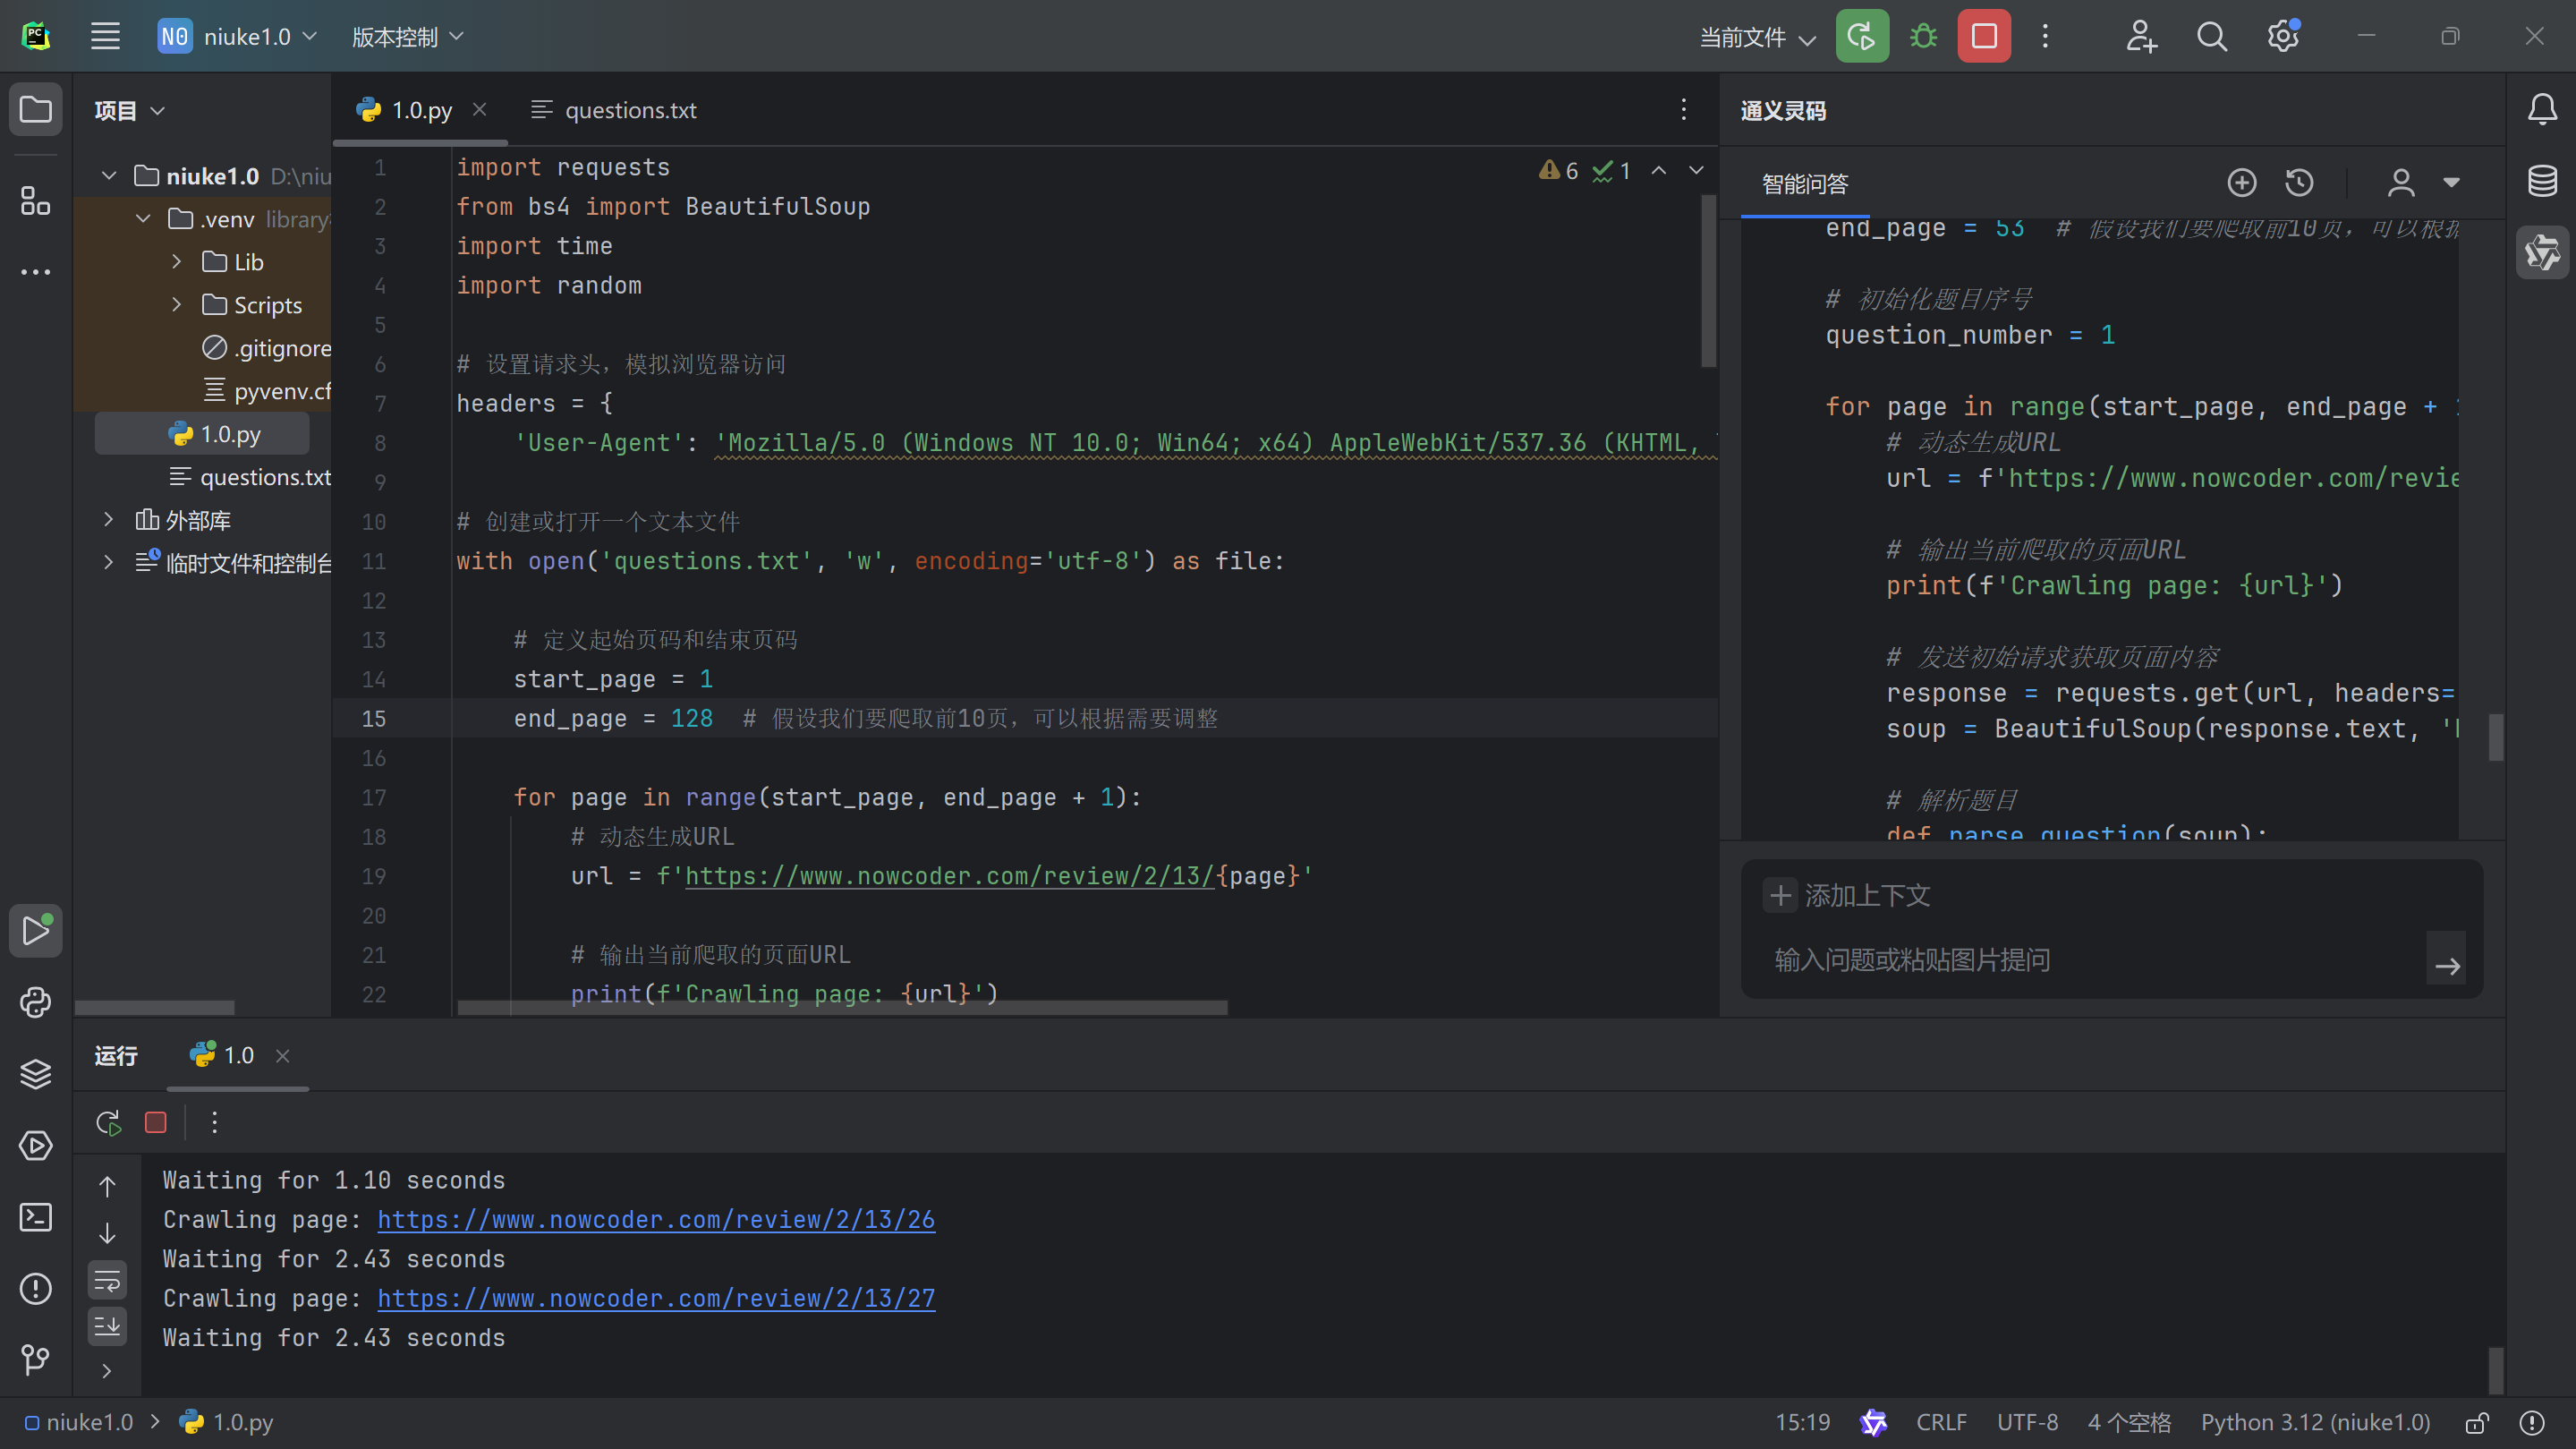2576x1449 pixels.
Task: Expand 临时文件和控制台 node
Action: [x=109, y=563]
